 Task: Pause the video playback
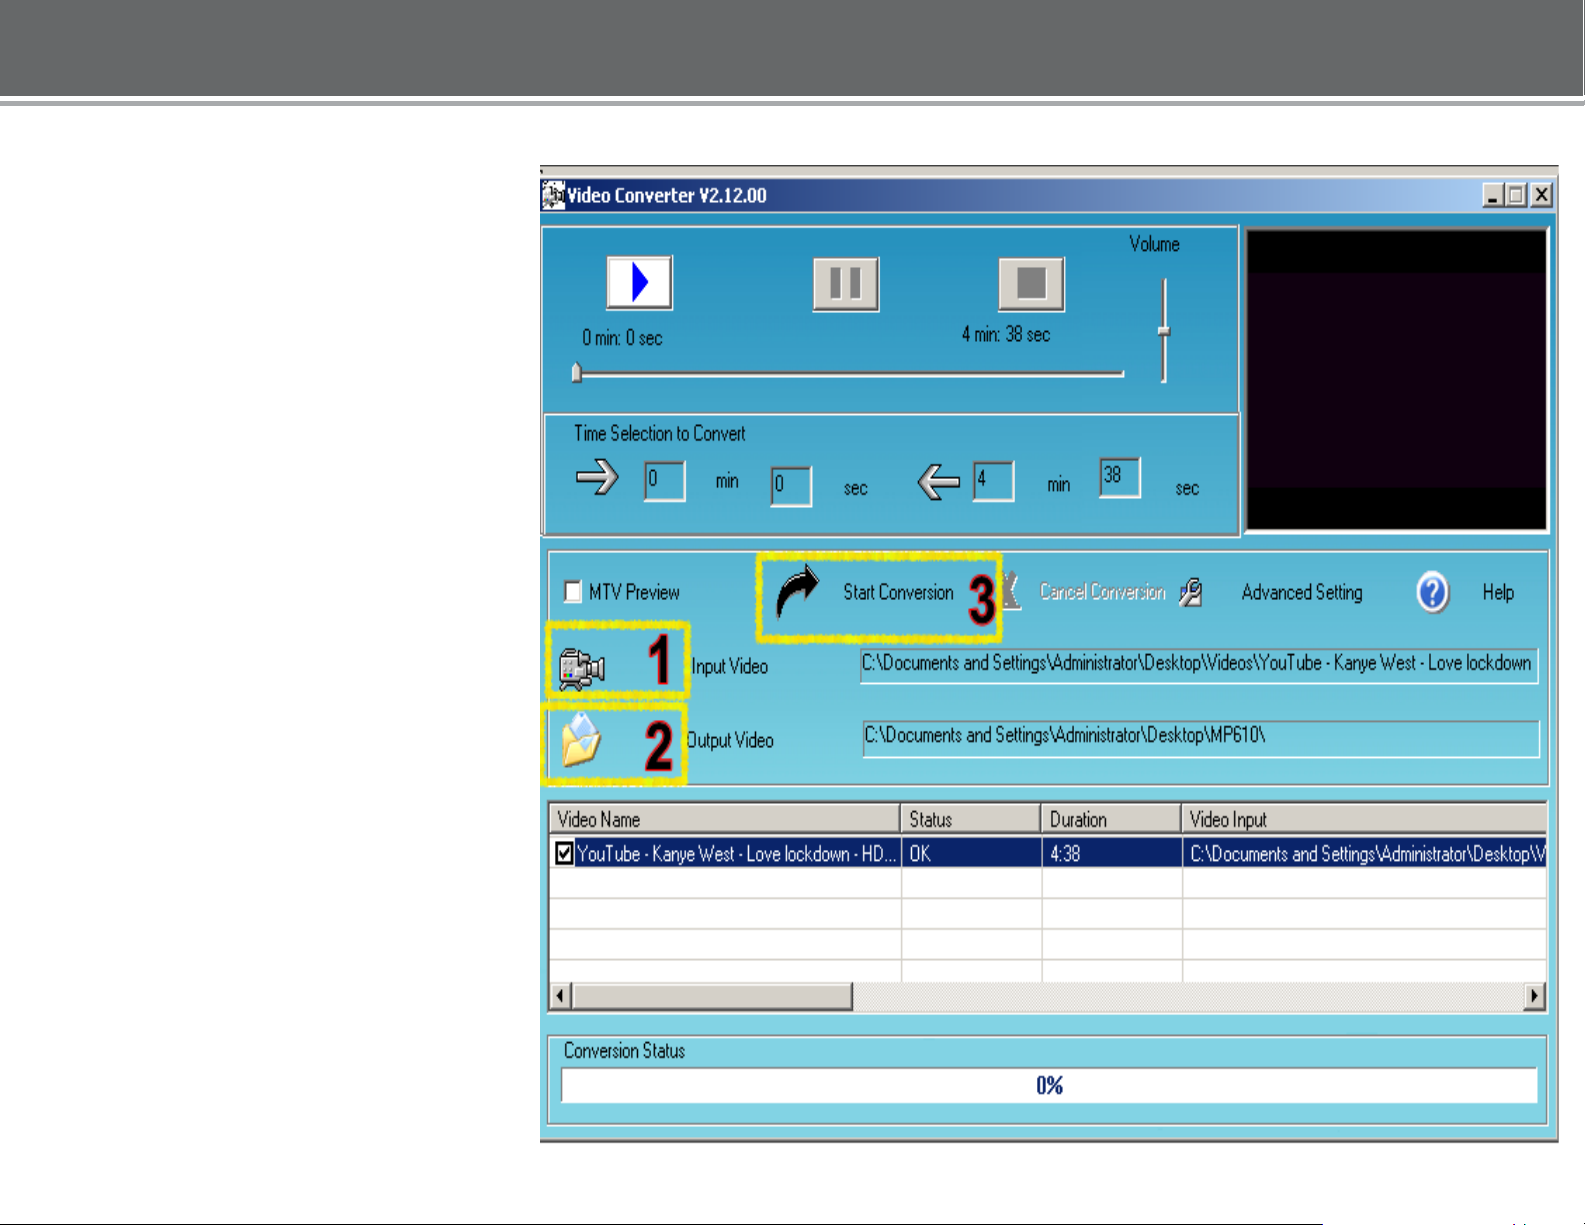pyautogui.click(x=846, y=284)
